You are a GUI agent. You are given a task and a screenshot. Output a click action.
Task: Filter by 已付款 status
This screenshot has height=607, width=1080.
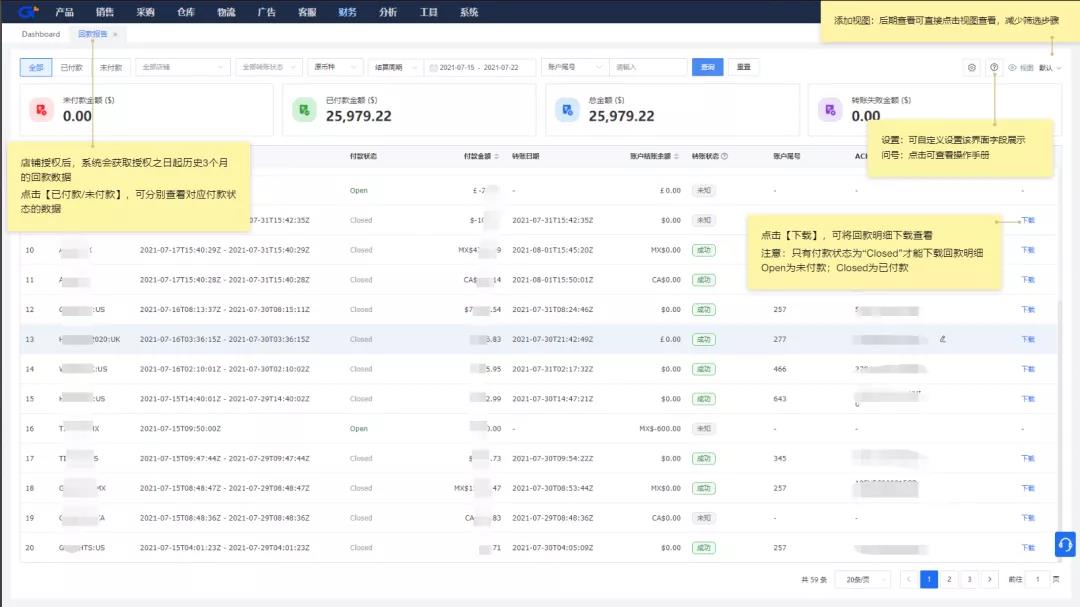click(x=71, y=67)
